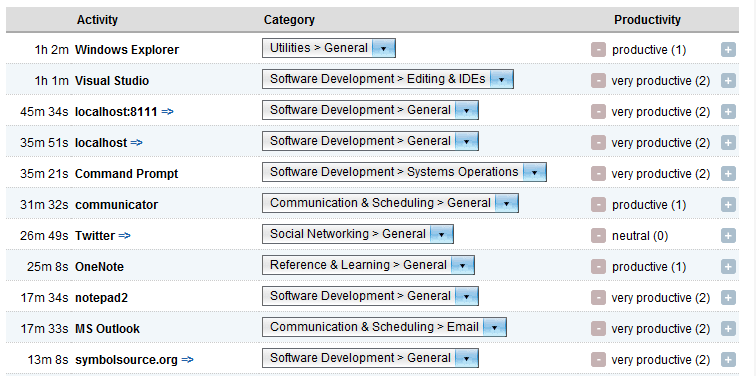This screenshot has width=756, height=376.
Task: Expand Command Prompt's Systems Operations dropdown
Action: click(x=404, y=172)
